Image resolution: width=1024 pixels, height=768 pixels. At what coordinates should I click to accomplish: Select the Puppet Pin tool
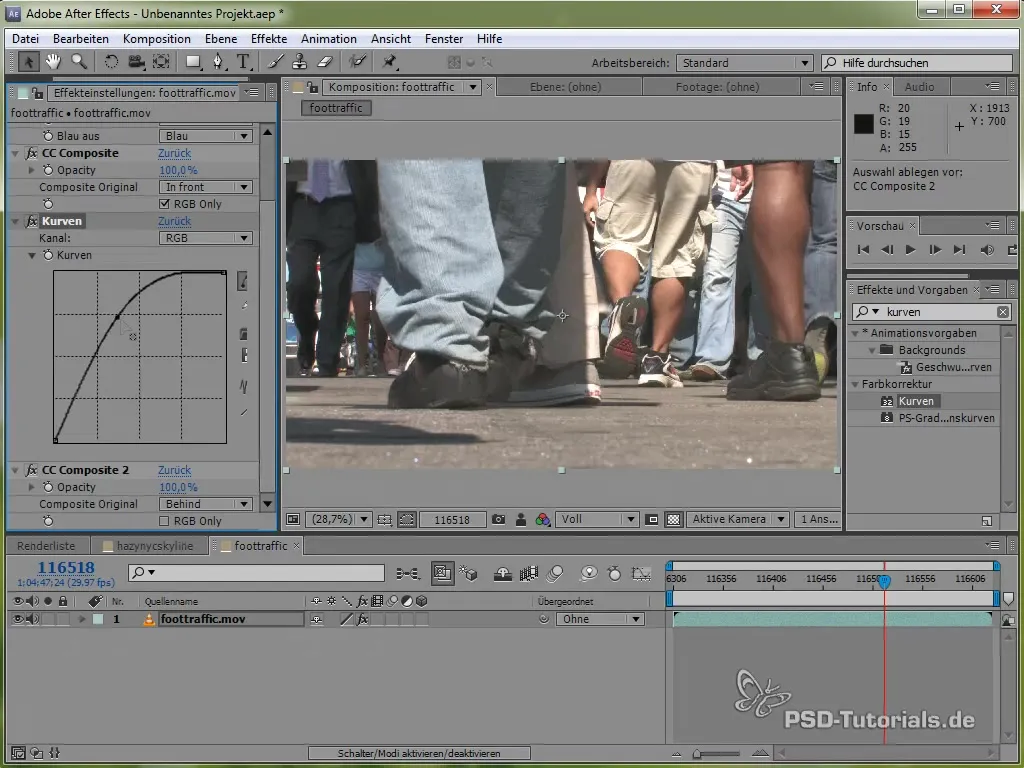point(389,62)
